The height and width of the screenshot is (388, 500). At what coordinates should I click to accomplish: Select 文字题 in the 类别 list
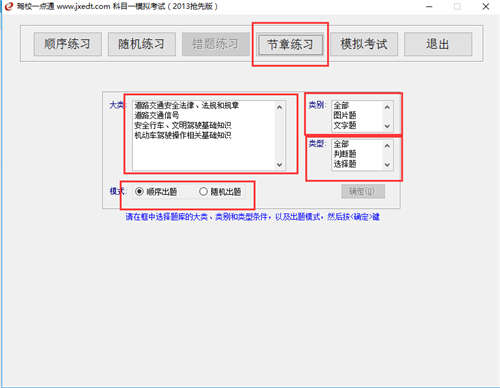pyautogui.click(x=345, y=126)
